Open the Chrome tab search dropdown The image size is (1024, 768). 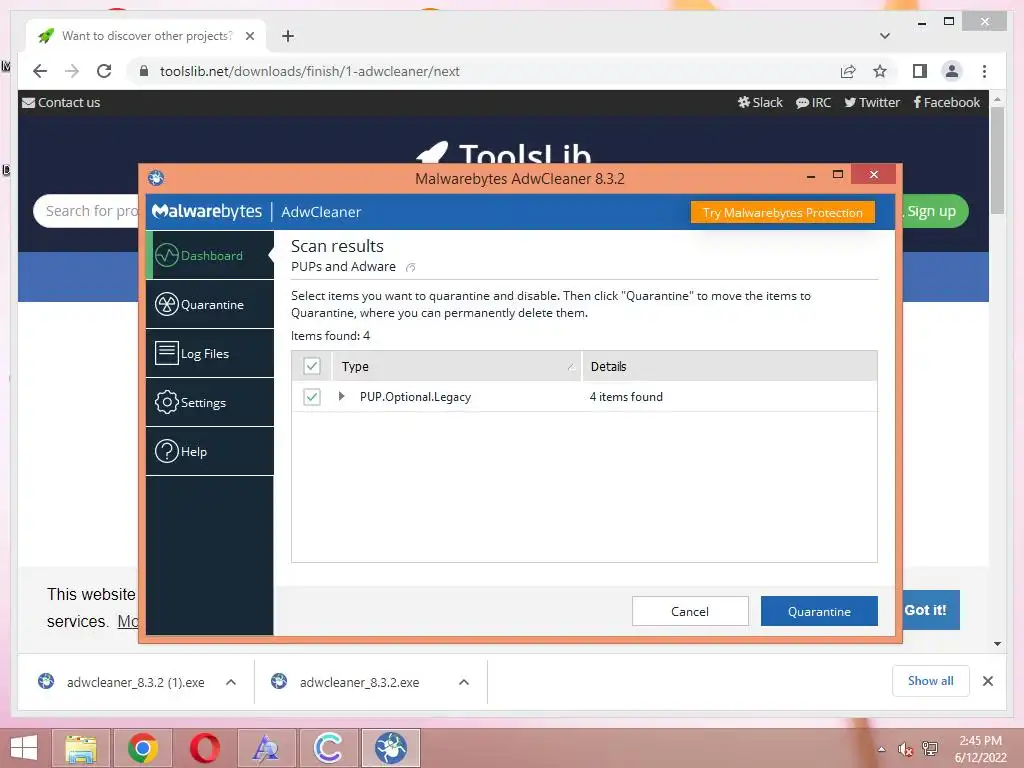coord(885,36)
